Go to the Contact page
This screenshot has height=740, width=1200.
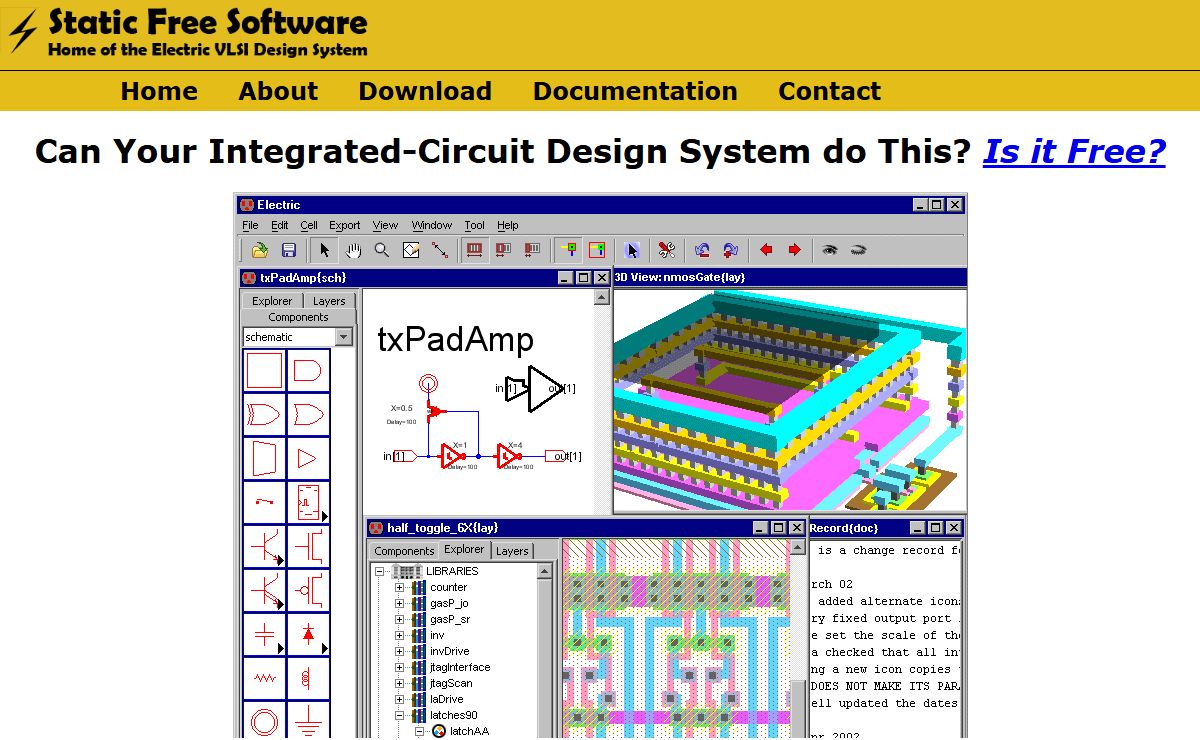click(829, 91)
